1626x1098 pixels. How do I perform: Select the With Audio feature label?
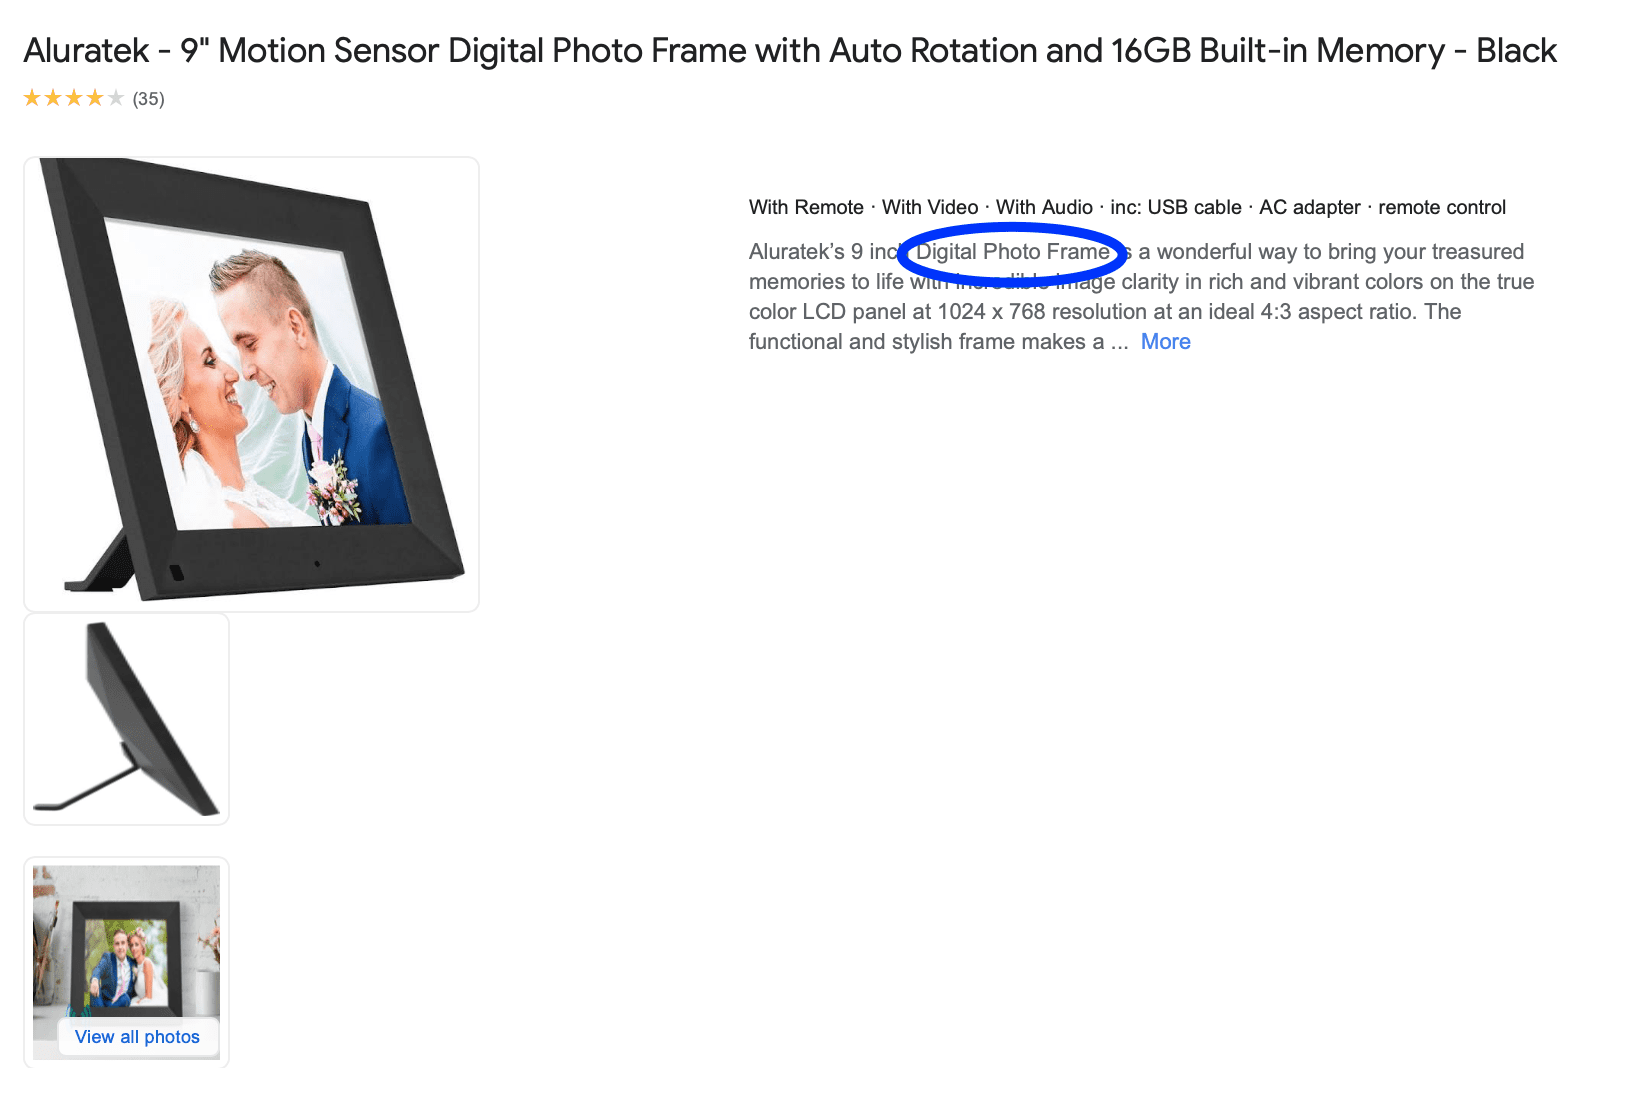click(1044, 207)
